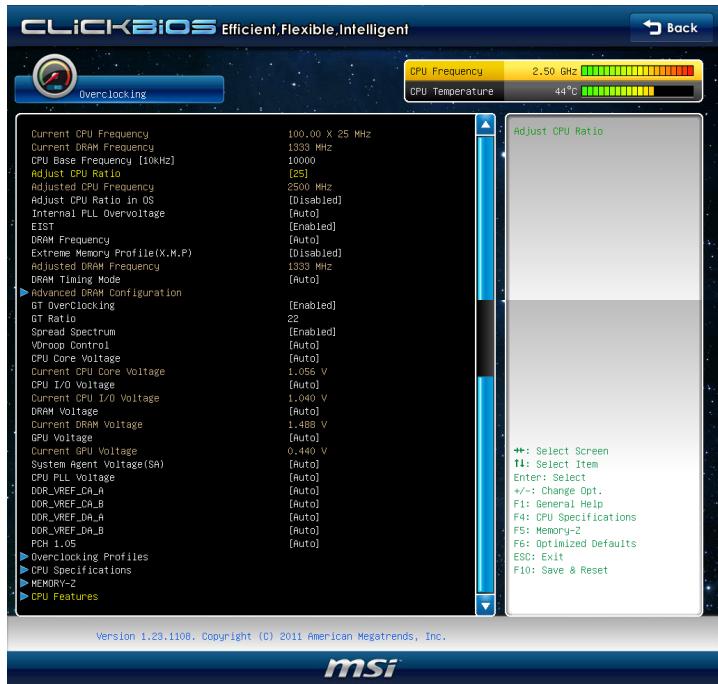Screen dimensions: 718x684
Task: Toggle GT OverClocking Enabled setting
Action: pyautogui.click(x=312, y=305)
